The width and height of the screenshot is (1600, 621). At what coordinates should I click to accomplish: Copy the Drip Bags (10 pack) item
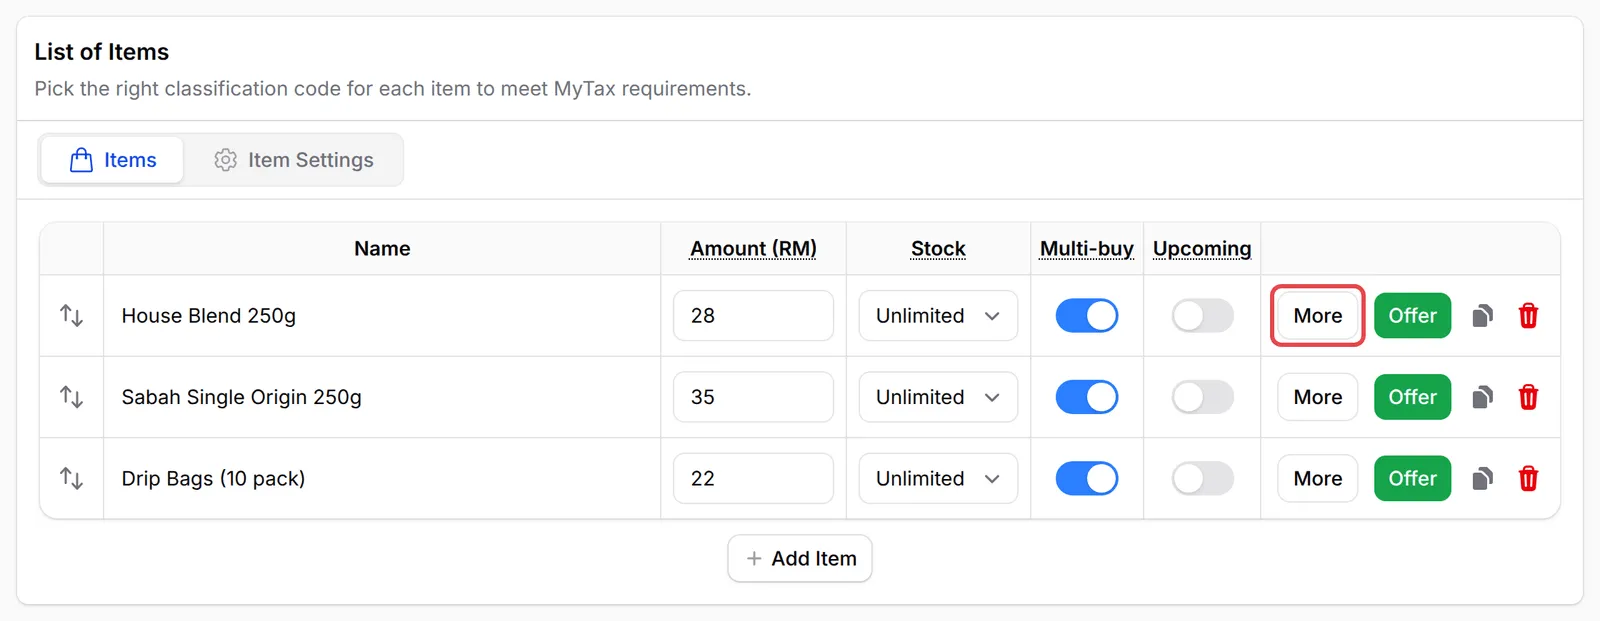click(x=1483, y=478)
